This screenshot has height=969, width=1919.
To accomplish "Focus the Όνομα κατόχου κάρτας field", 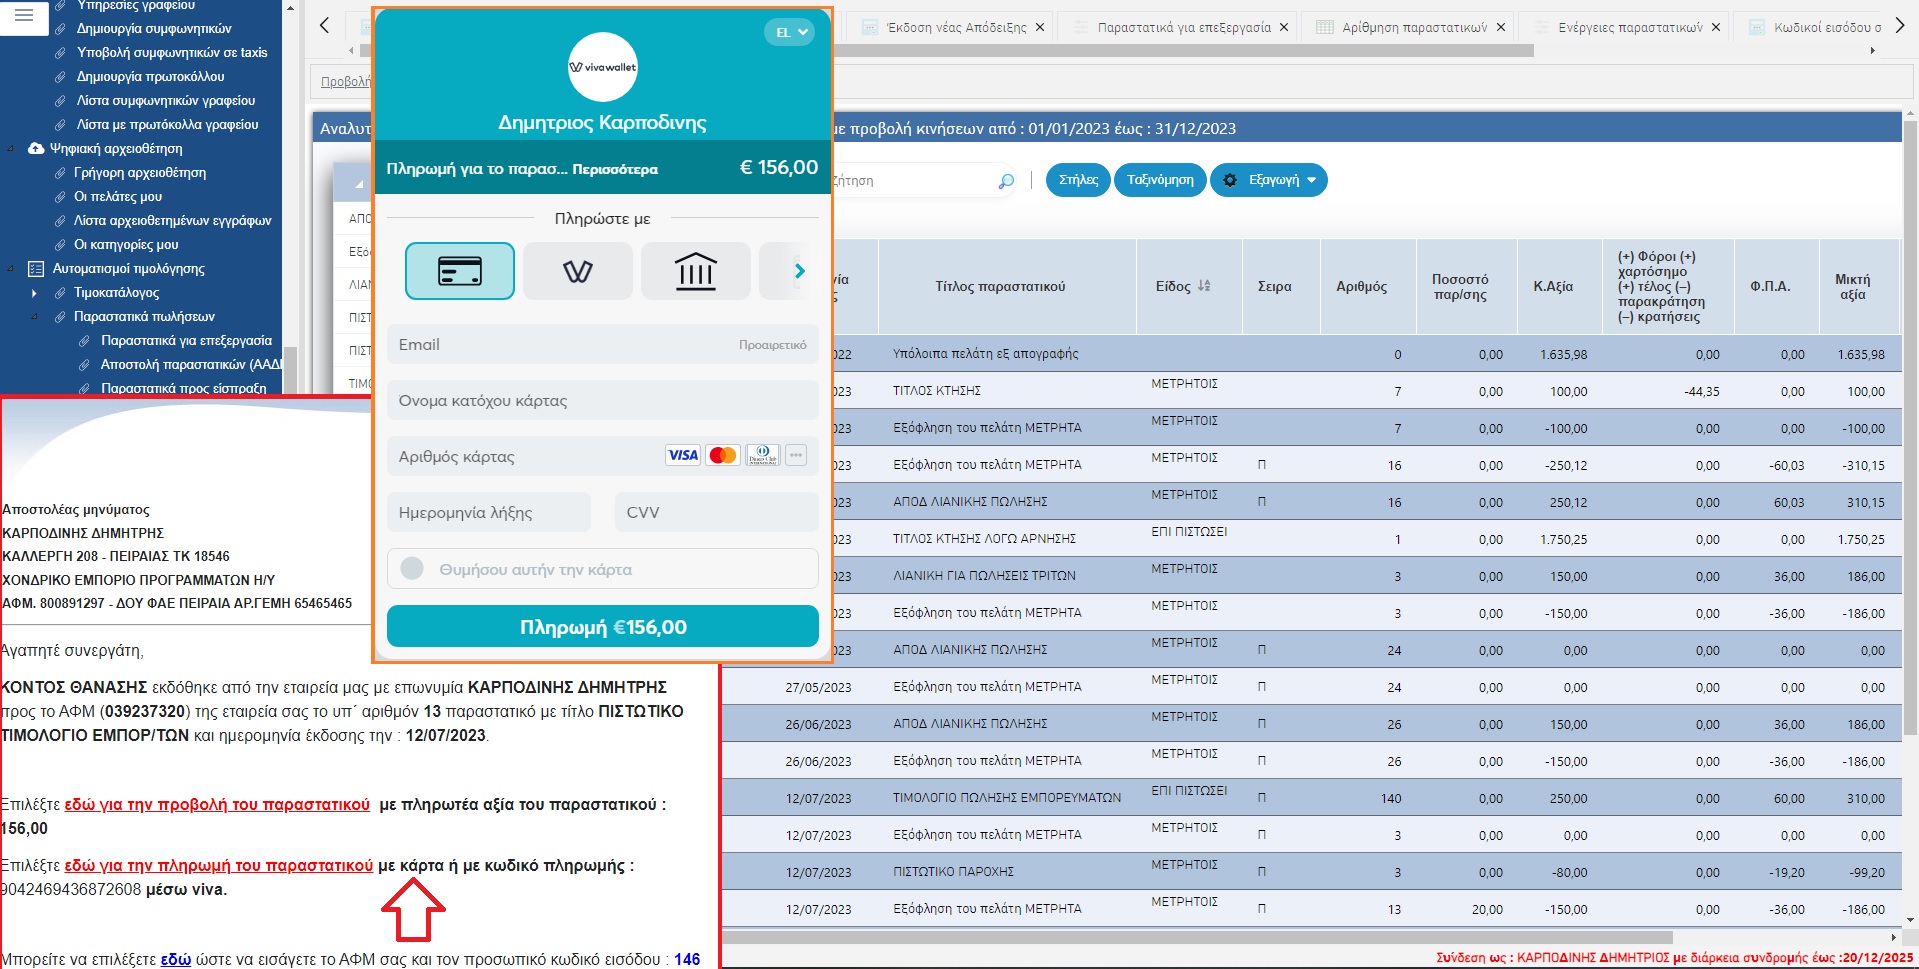I will click(603, 400).
